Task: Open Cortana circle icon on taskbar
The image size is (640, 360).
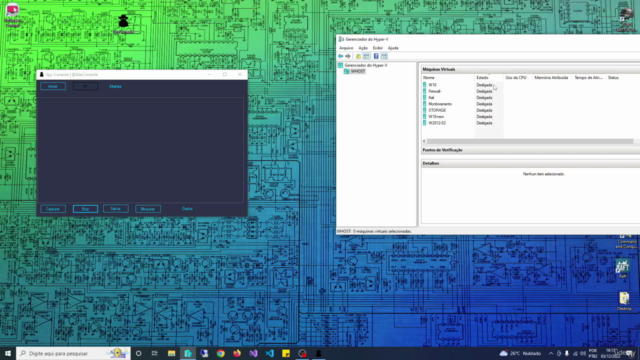Action: pos(139,353)
